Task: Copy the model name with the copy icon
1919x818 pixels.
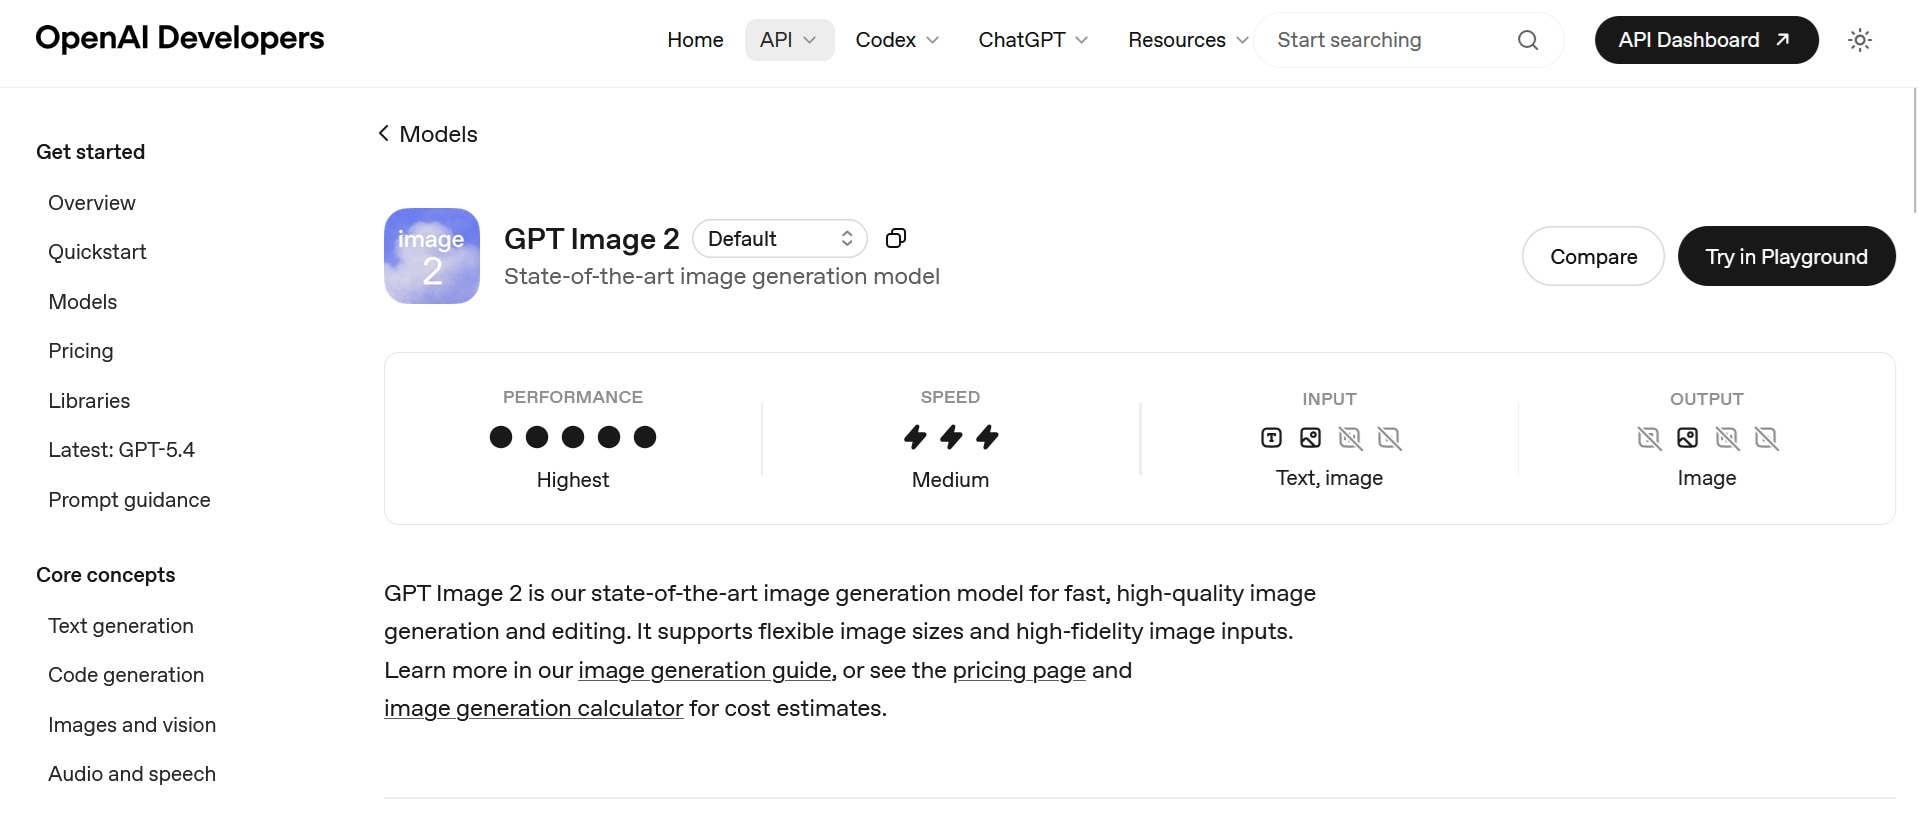Action: (x=896, y=238)
